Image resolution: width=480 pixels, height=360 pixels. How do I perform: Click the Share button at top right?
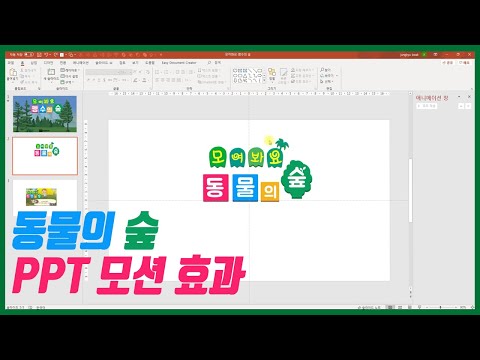448,63
